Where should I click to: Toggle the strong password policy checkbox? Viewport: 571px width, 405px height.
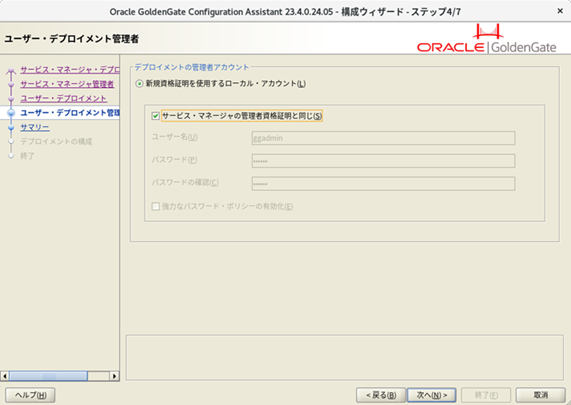click(155, 206)
